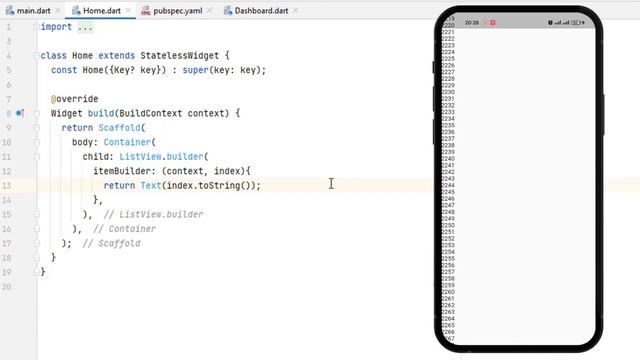
Task: Click list item 2230 on the phone
Action: tap(448, 92)
